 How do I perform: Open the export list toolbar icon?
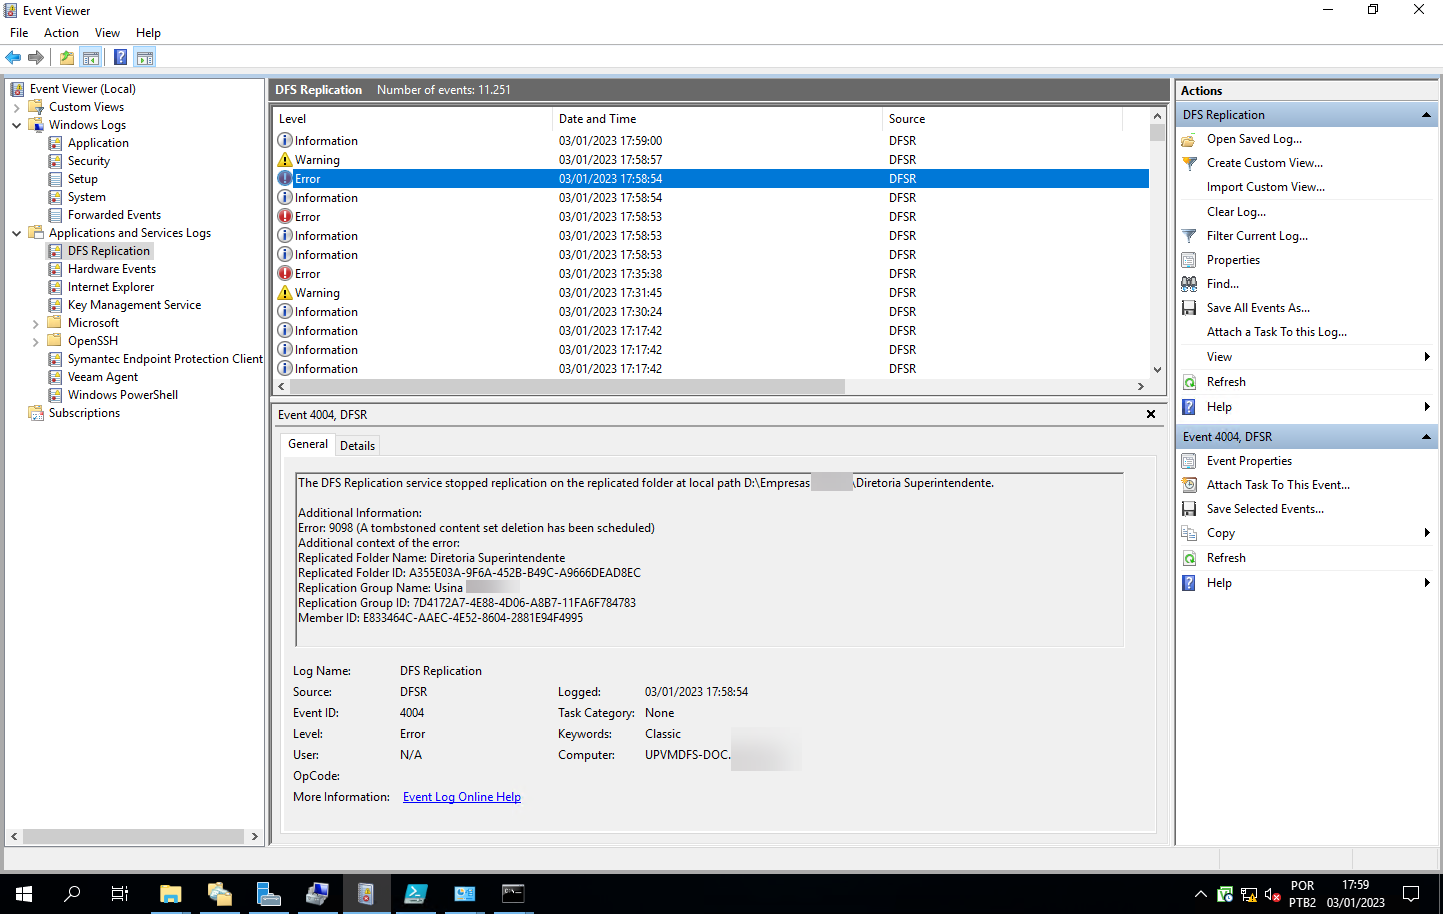coord(66,57)
